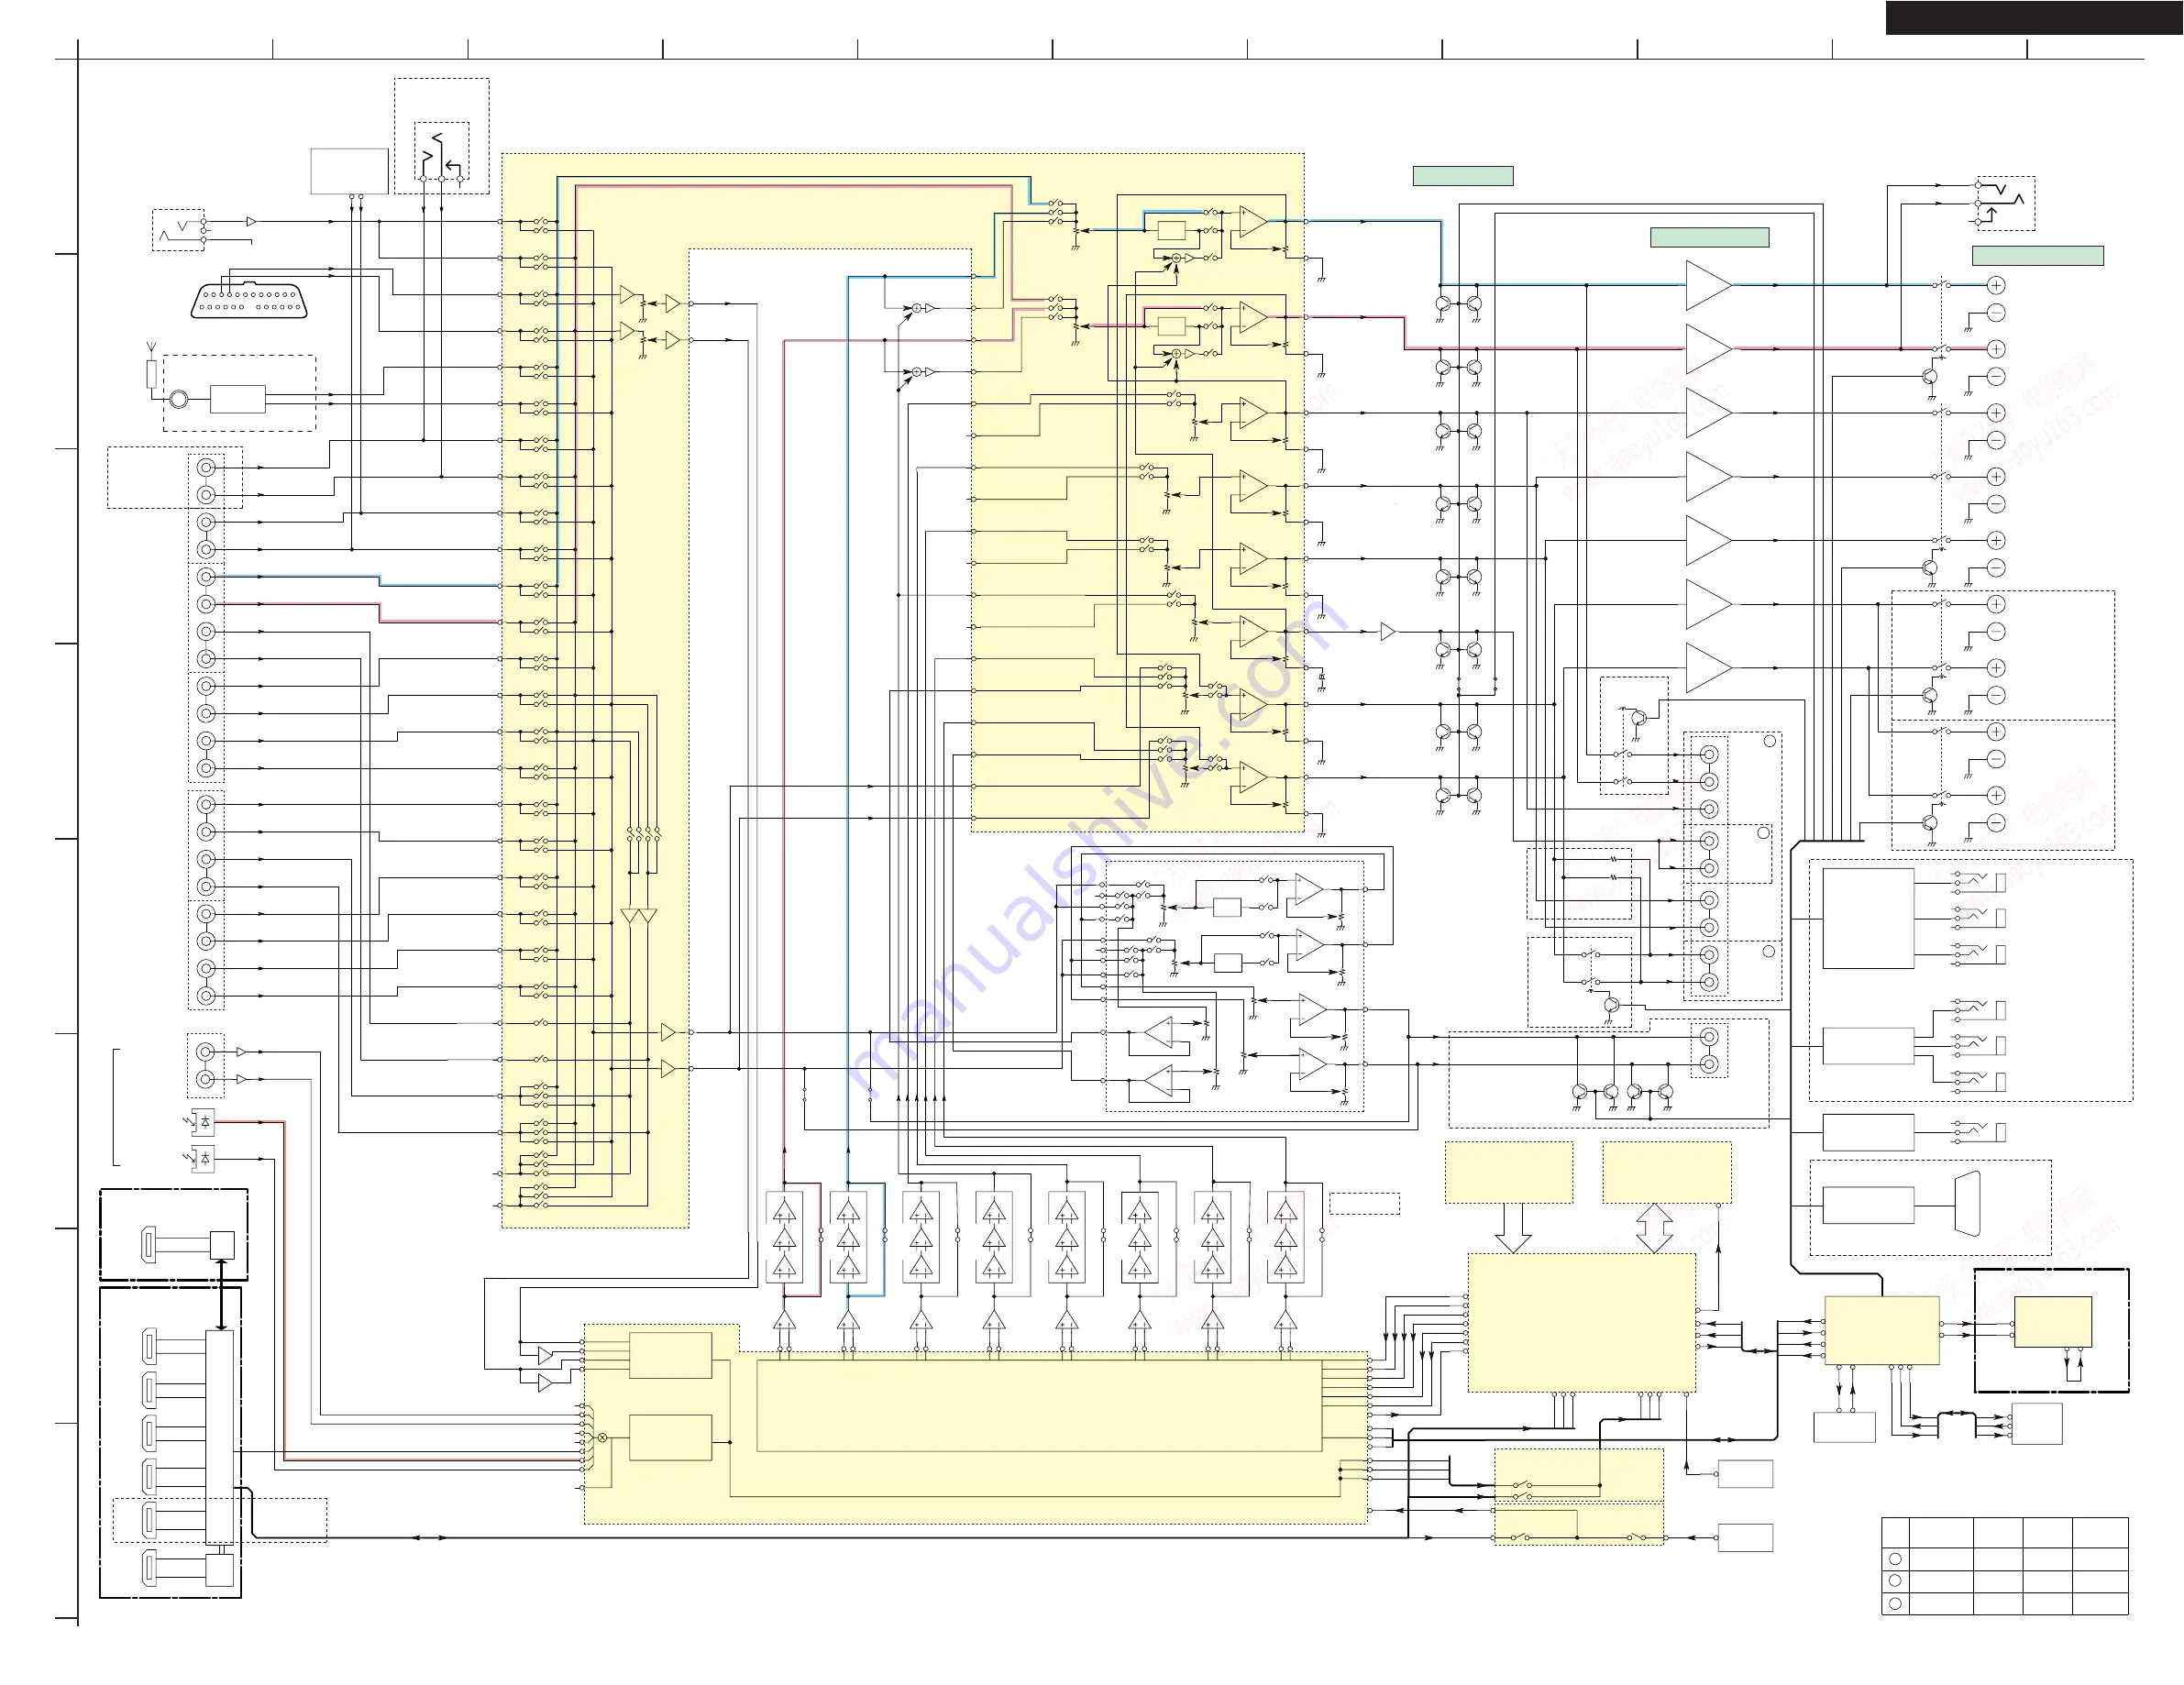Click the antenna symbol on the left
2184x1685 pixels.
coord(151,349)
